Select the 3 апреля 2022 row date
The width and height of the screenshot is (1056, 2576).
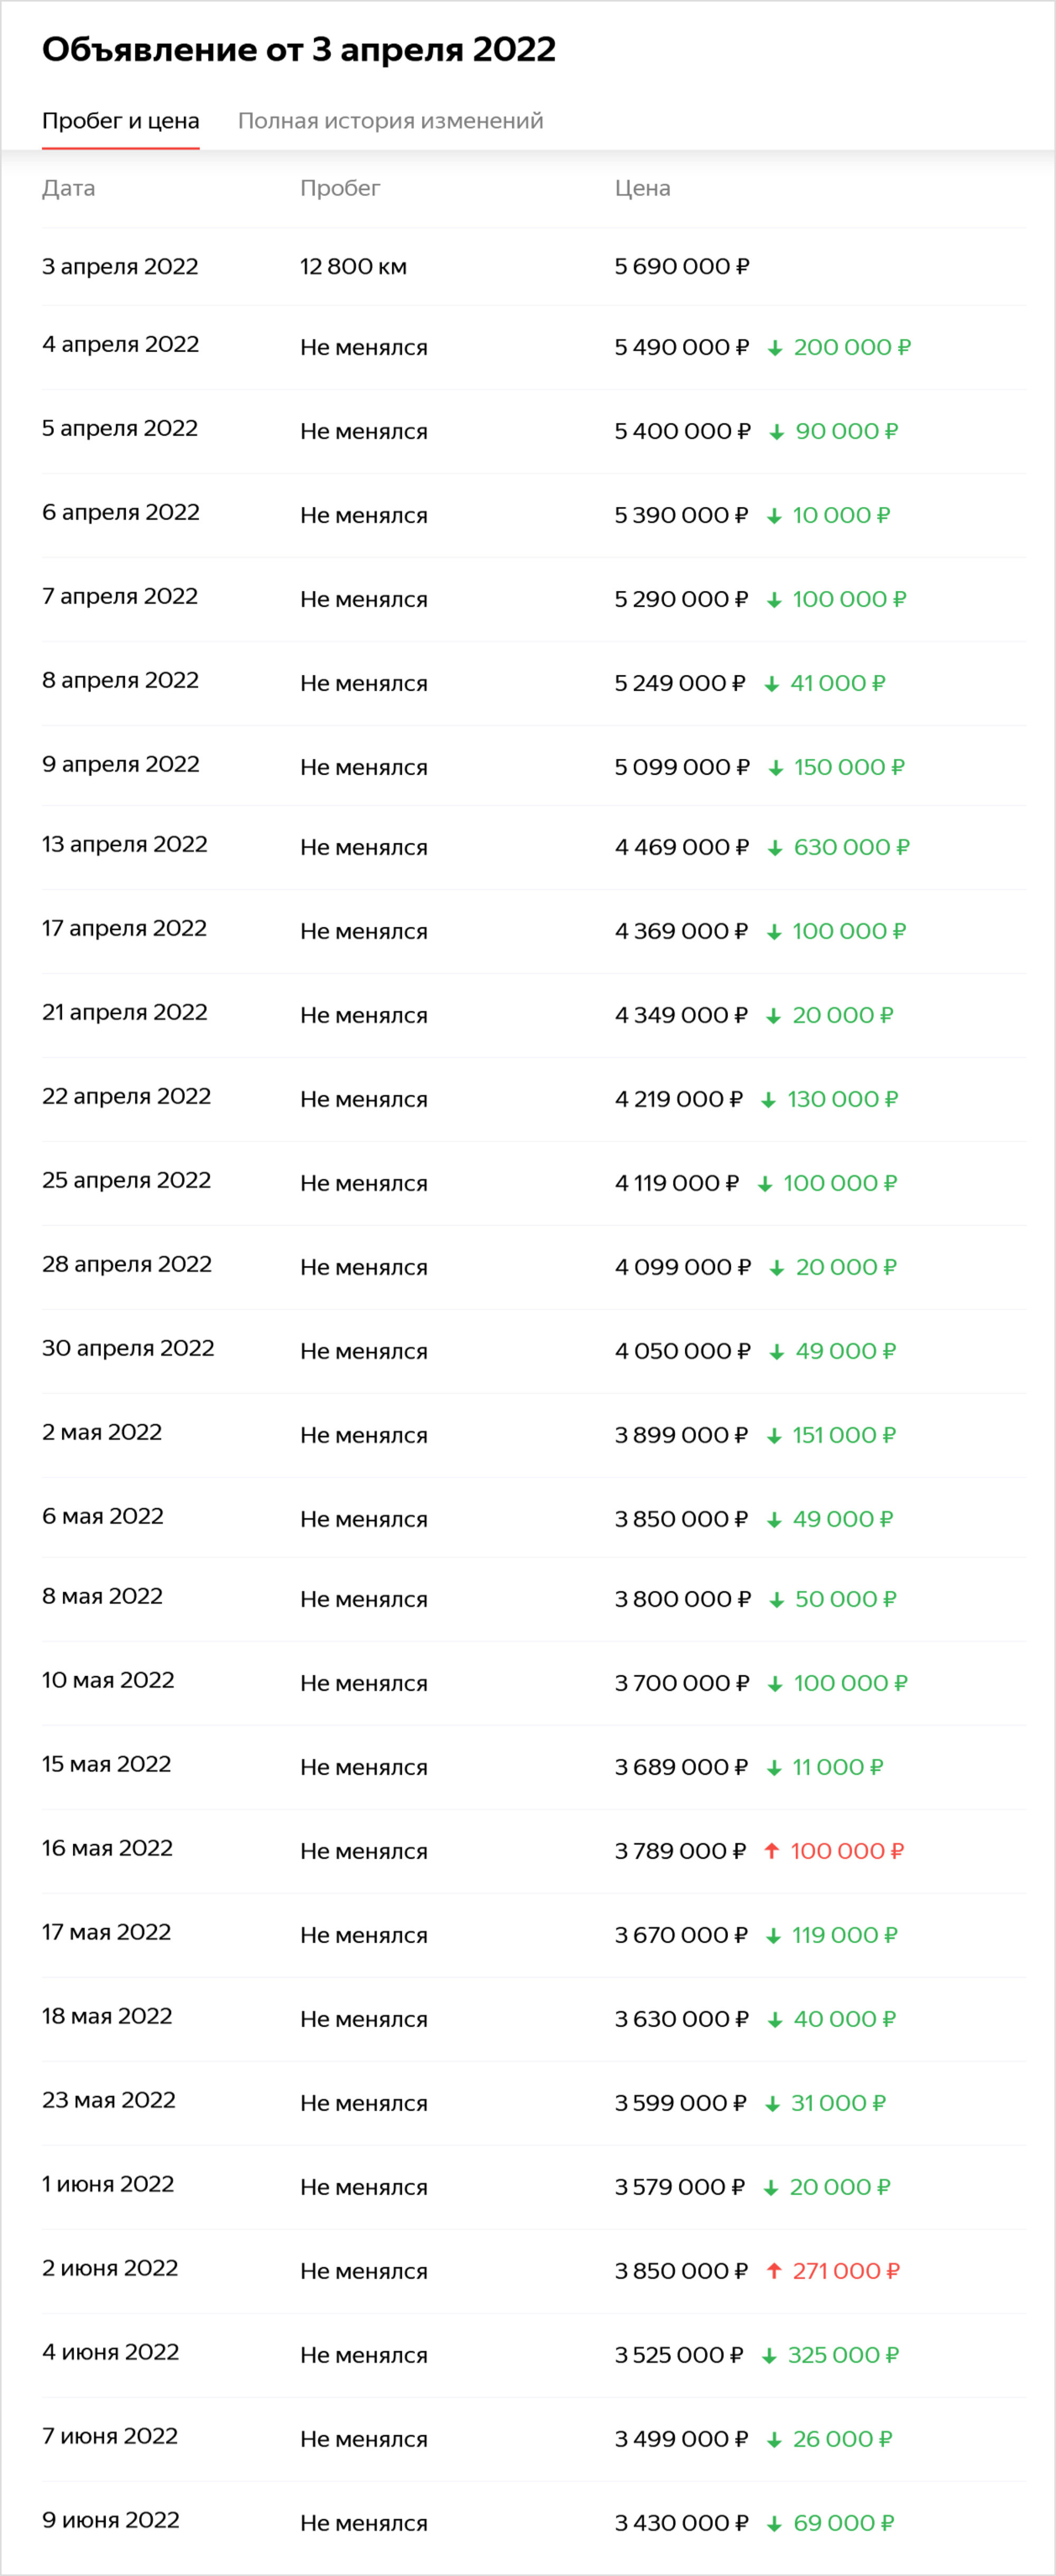click(120, 266)
